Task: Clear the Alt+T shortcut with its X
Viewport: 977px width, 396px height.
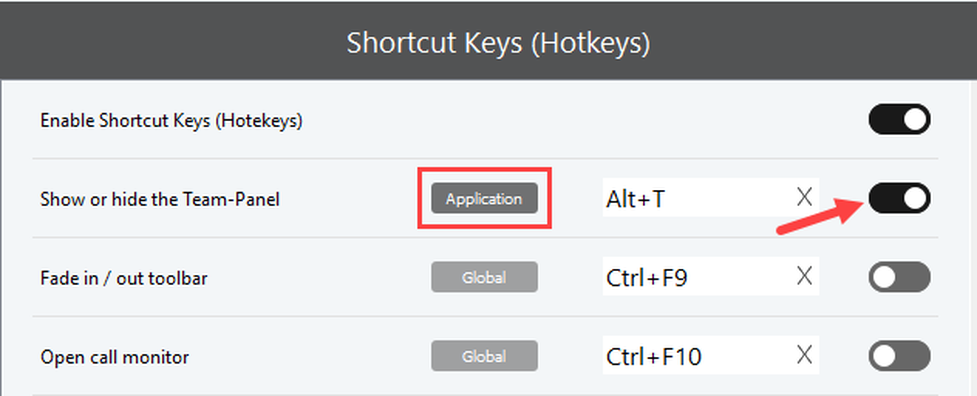Action: click(x=804, y=198)
